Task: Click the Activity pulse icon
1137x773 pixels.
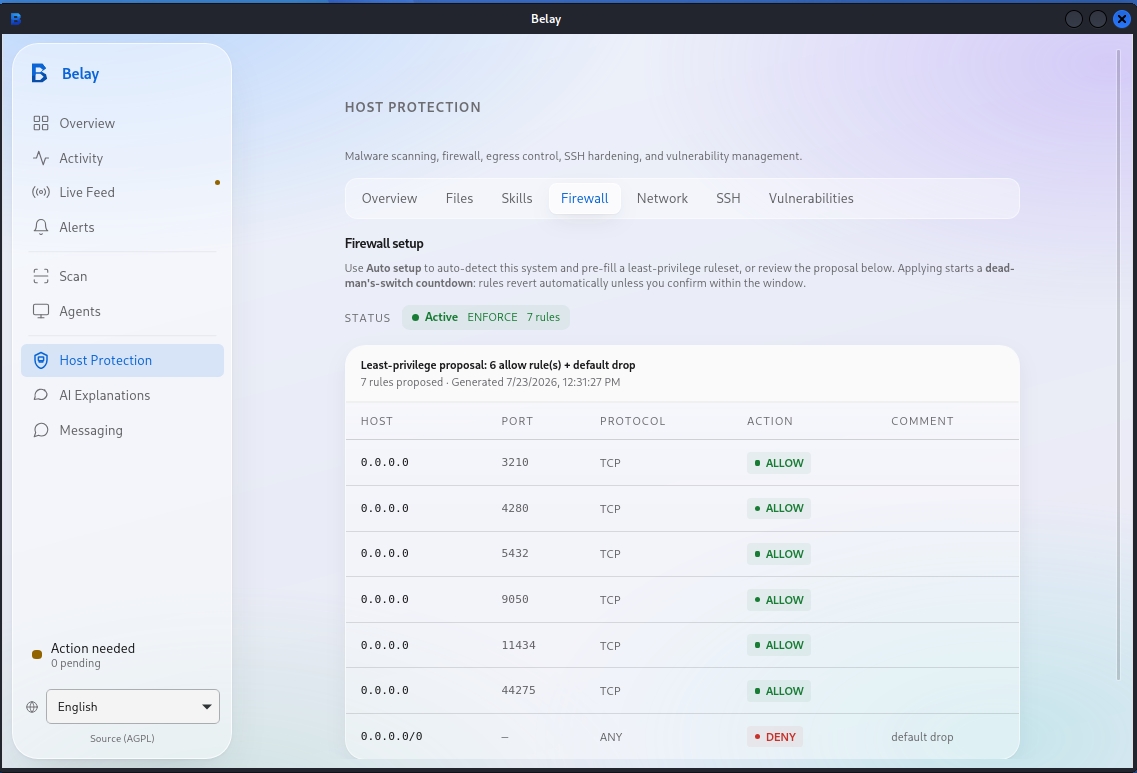Action: click(x=41, y=158)
